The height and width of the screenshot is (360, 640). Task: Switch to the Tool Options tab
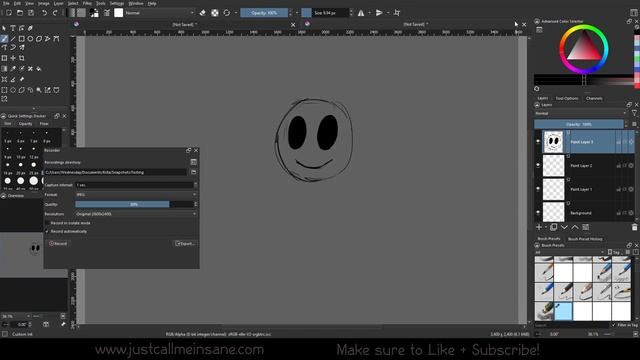(x=567, y=98)
